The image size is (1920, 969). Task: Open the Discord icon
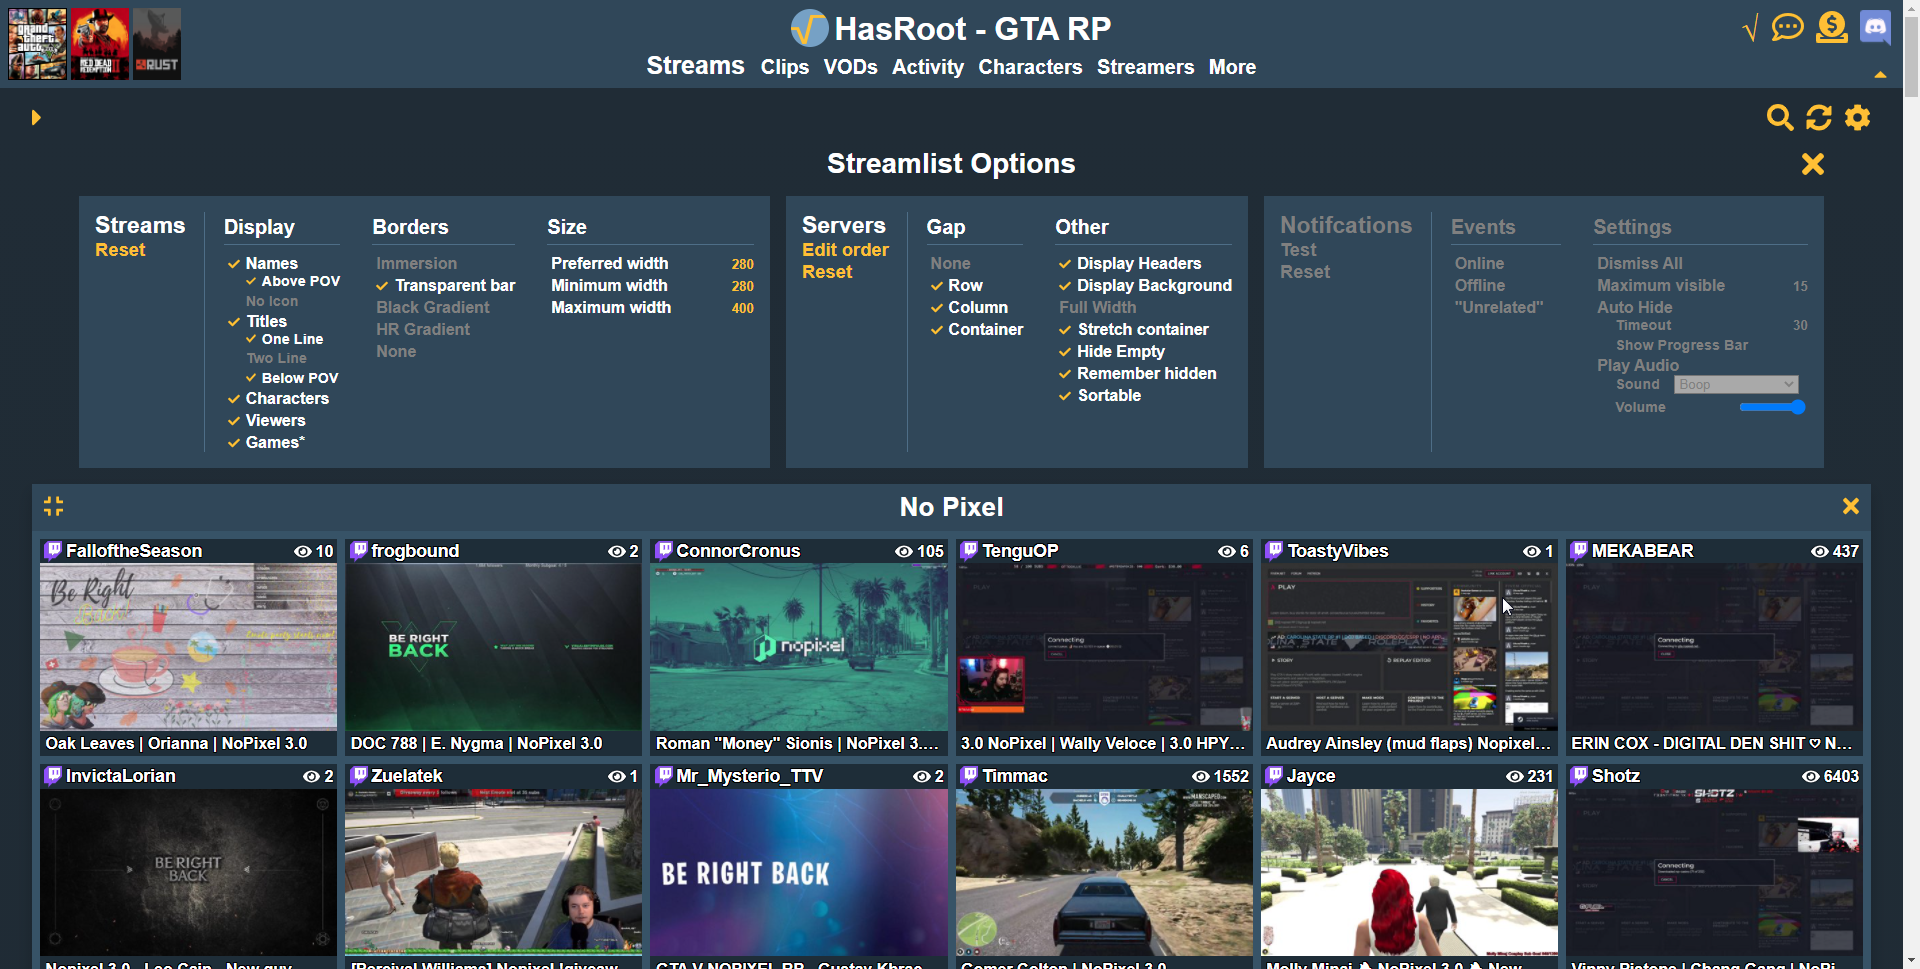point(1875,27)
